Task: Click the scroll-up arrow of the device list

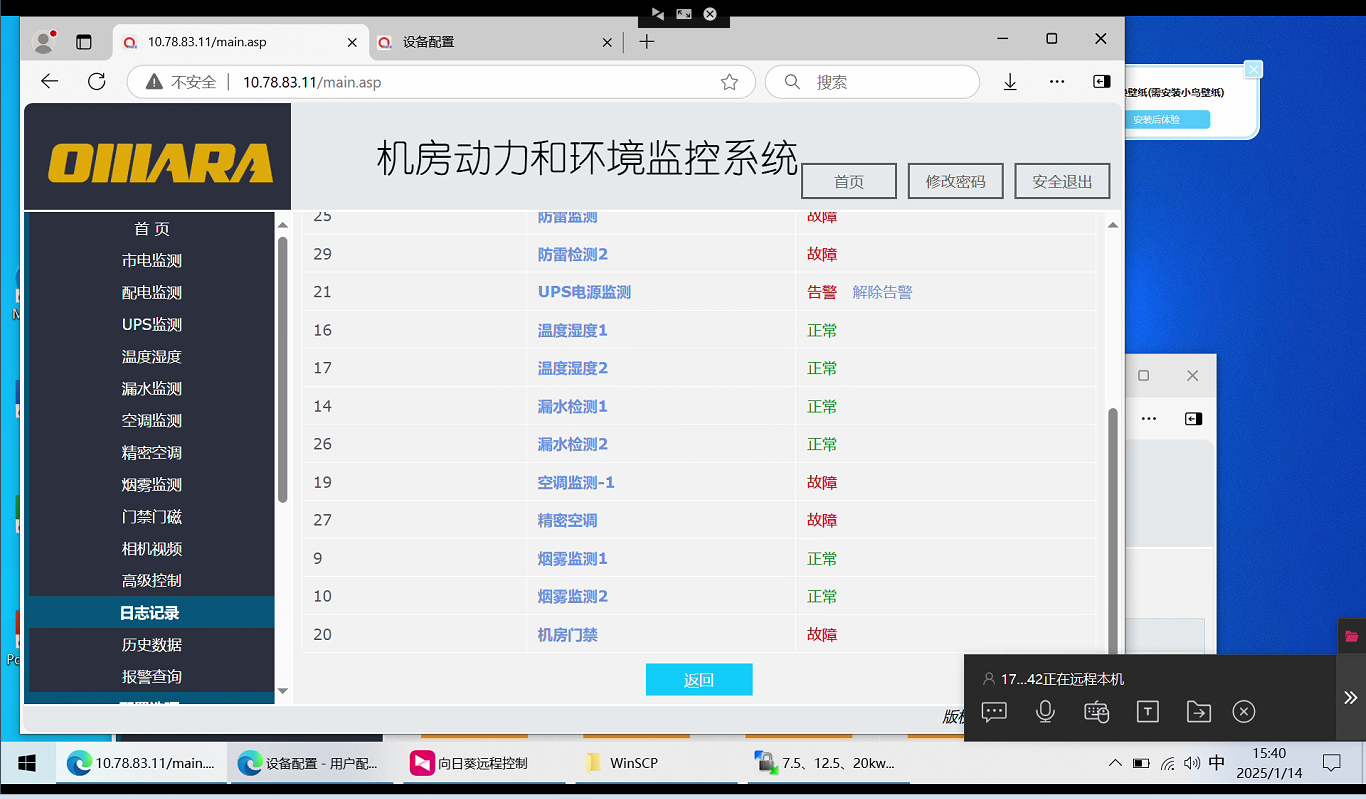Action: (1112, 225)
